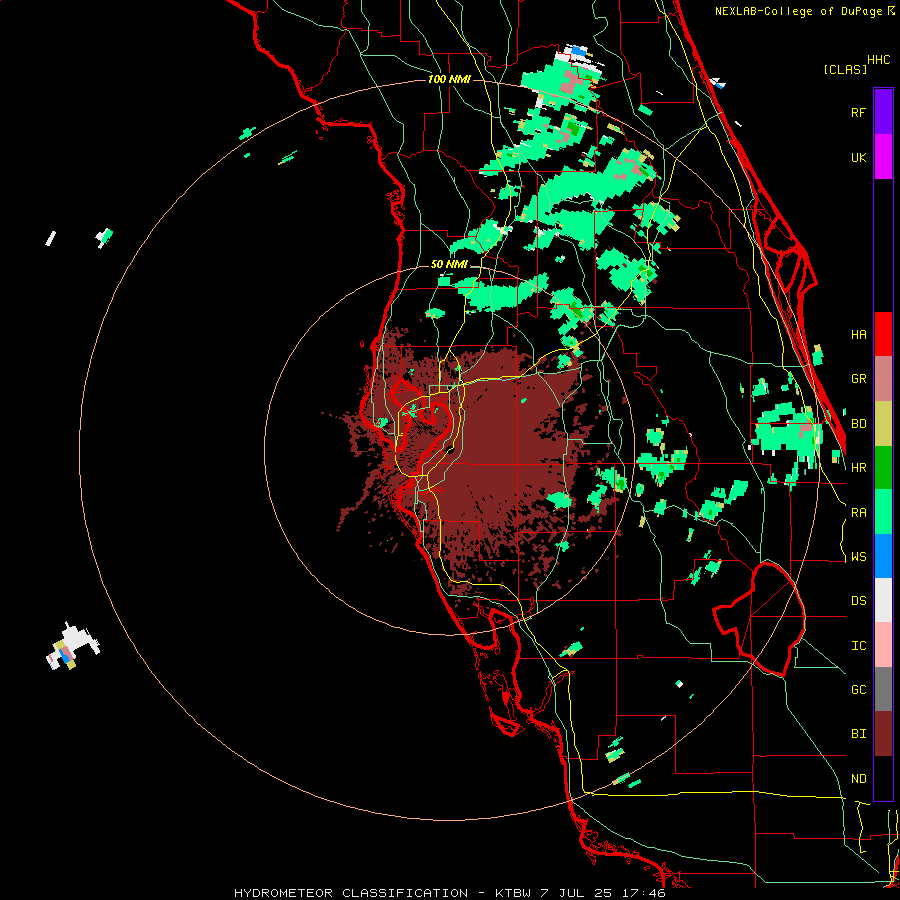
Task: Click the 100 NMI range ring label
Action: click(x=449, y=79)
